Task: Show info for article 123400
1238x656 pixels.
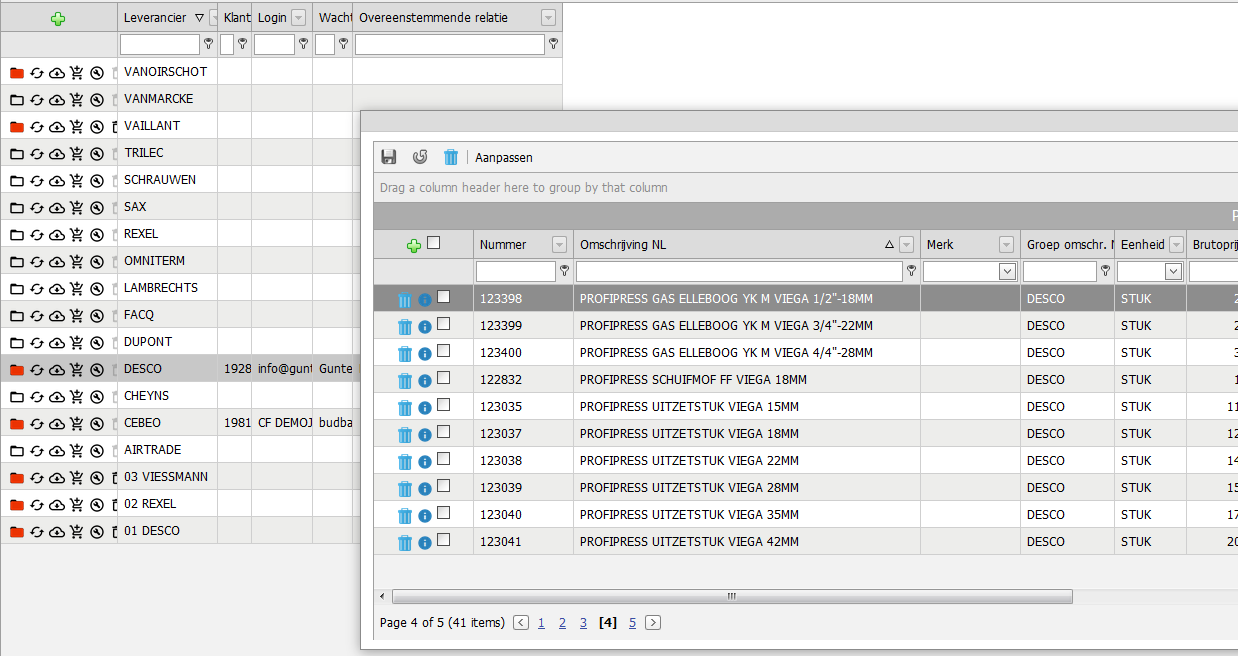Action: coord(425,353)
